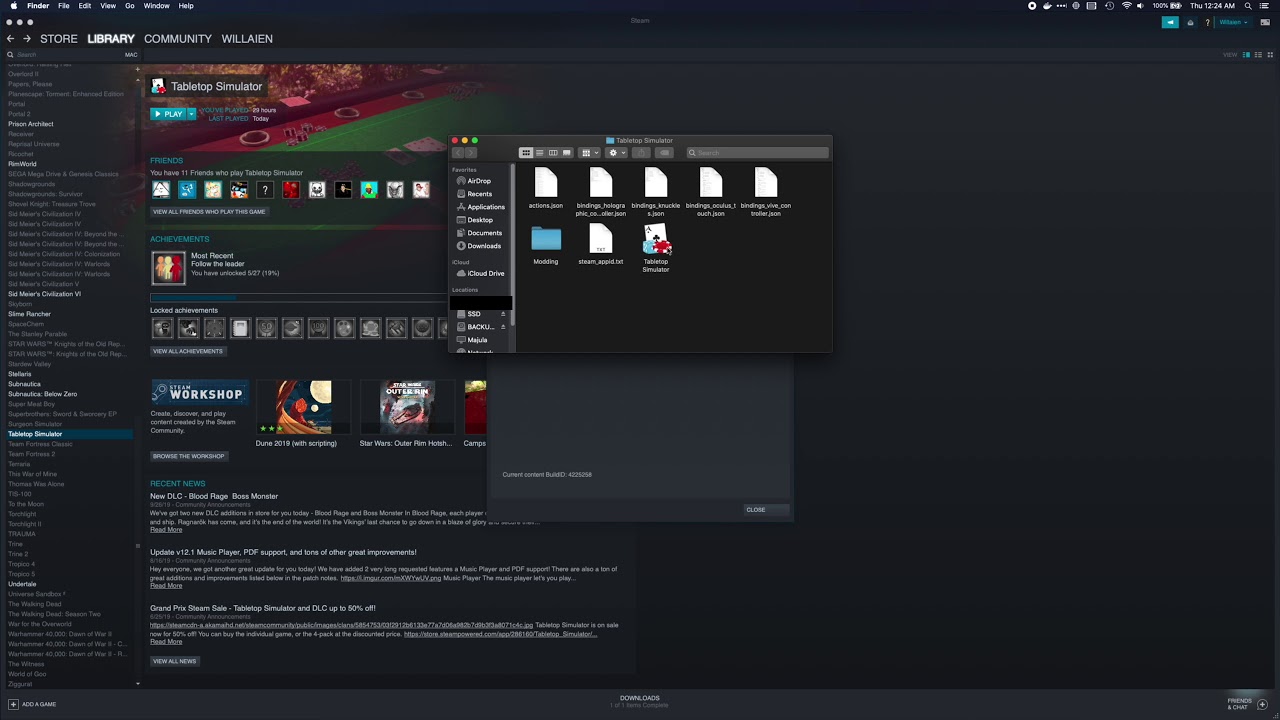Open Applications in Finder sidebar
Image resolution: width=1280 pixels, height=720 pixels.
point(486,207)
